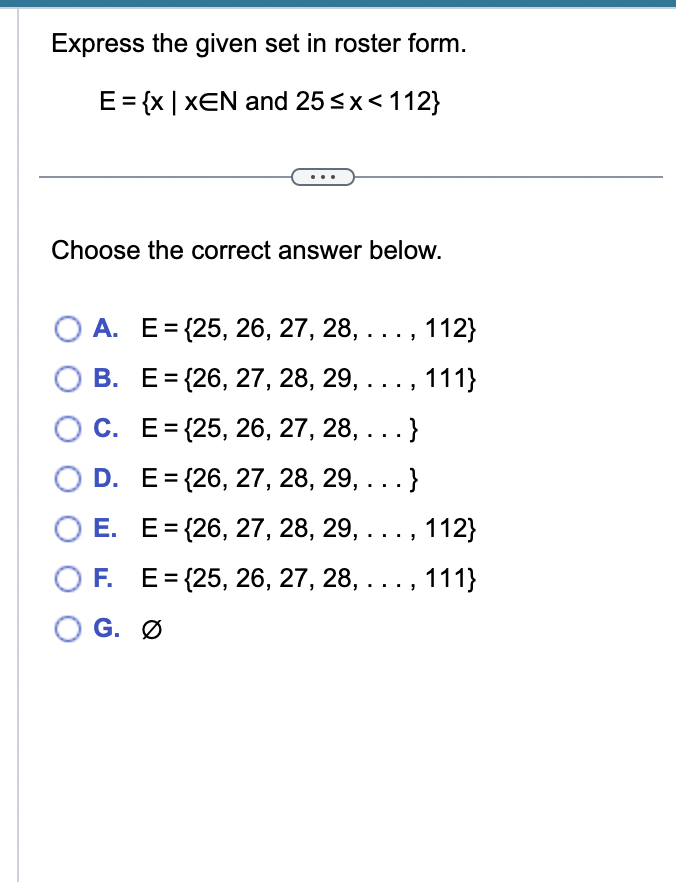The width and height of the screenshot is (676, 882).
Task: Click the set-builder expression for E
Action: click(x=270, y=102)
